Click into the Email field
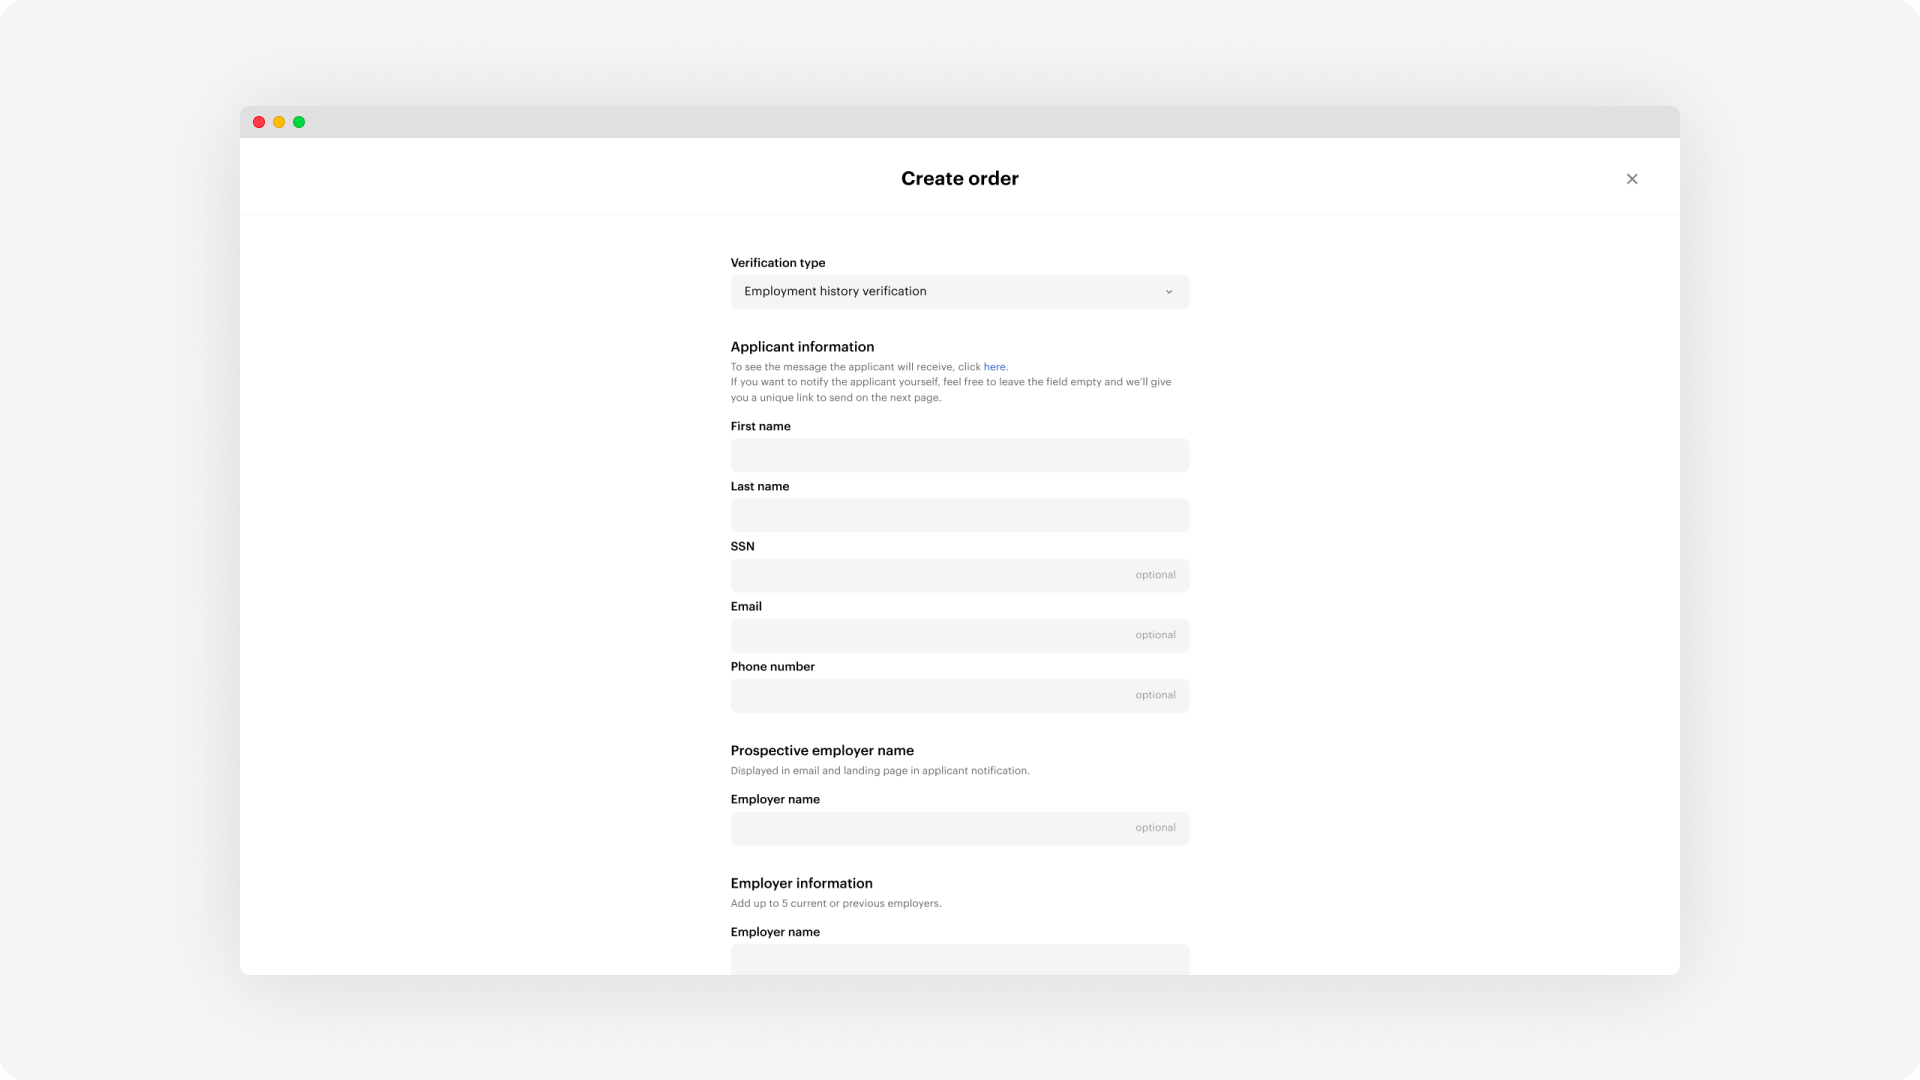 (x=930, y=635)
